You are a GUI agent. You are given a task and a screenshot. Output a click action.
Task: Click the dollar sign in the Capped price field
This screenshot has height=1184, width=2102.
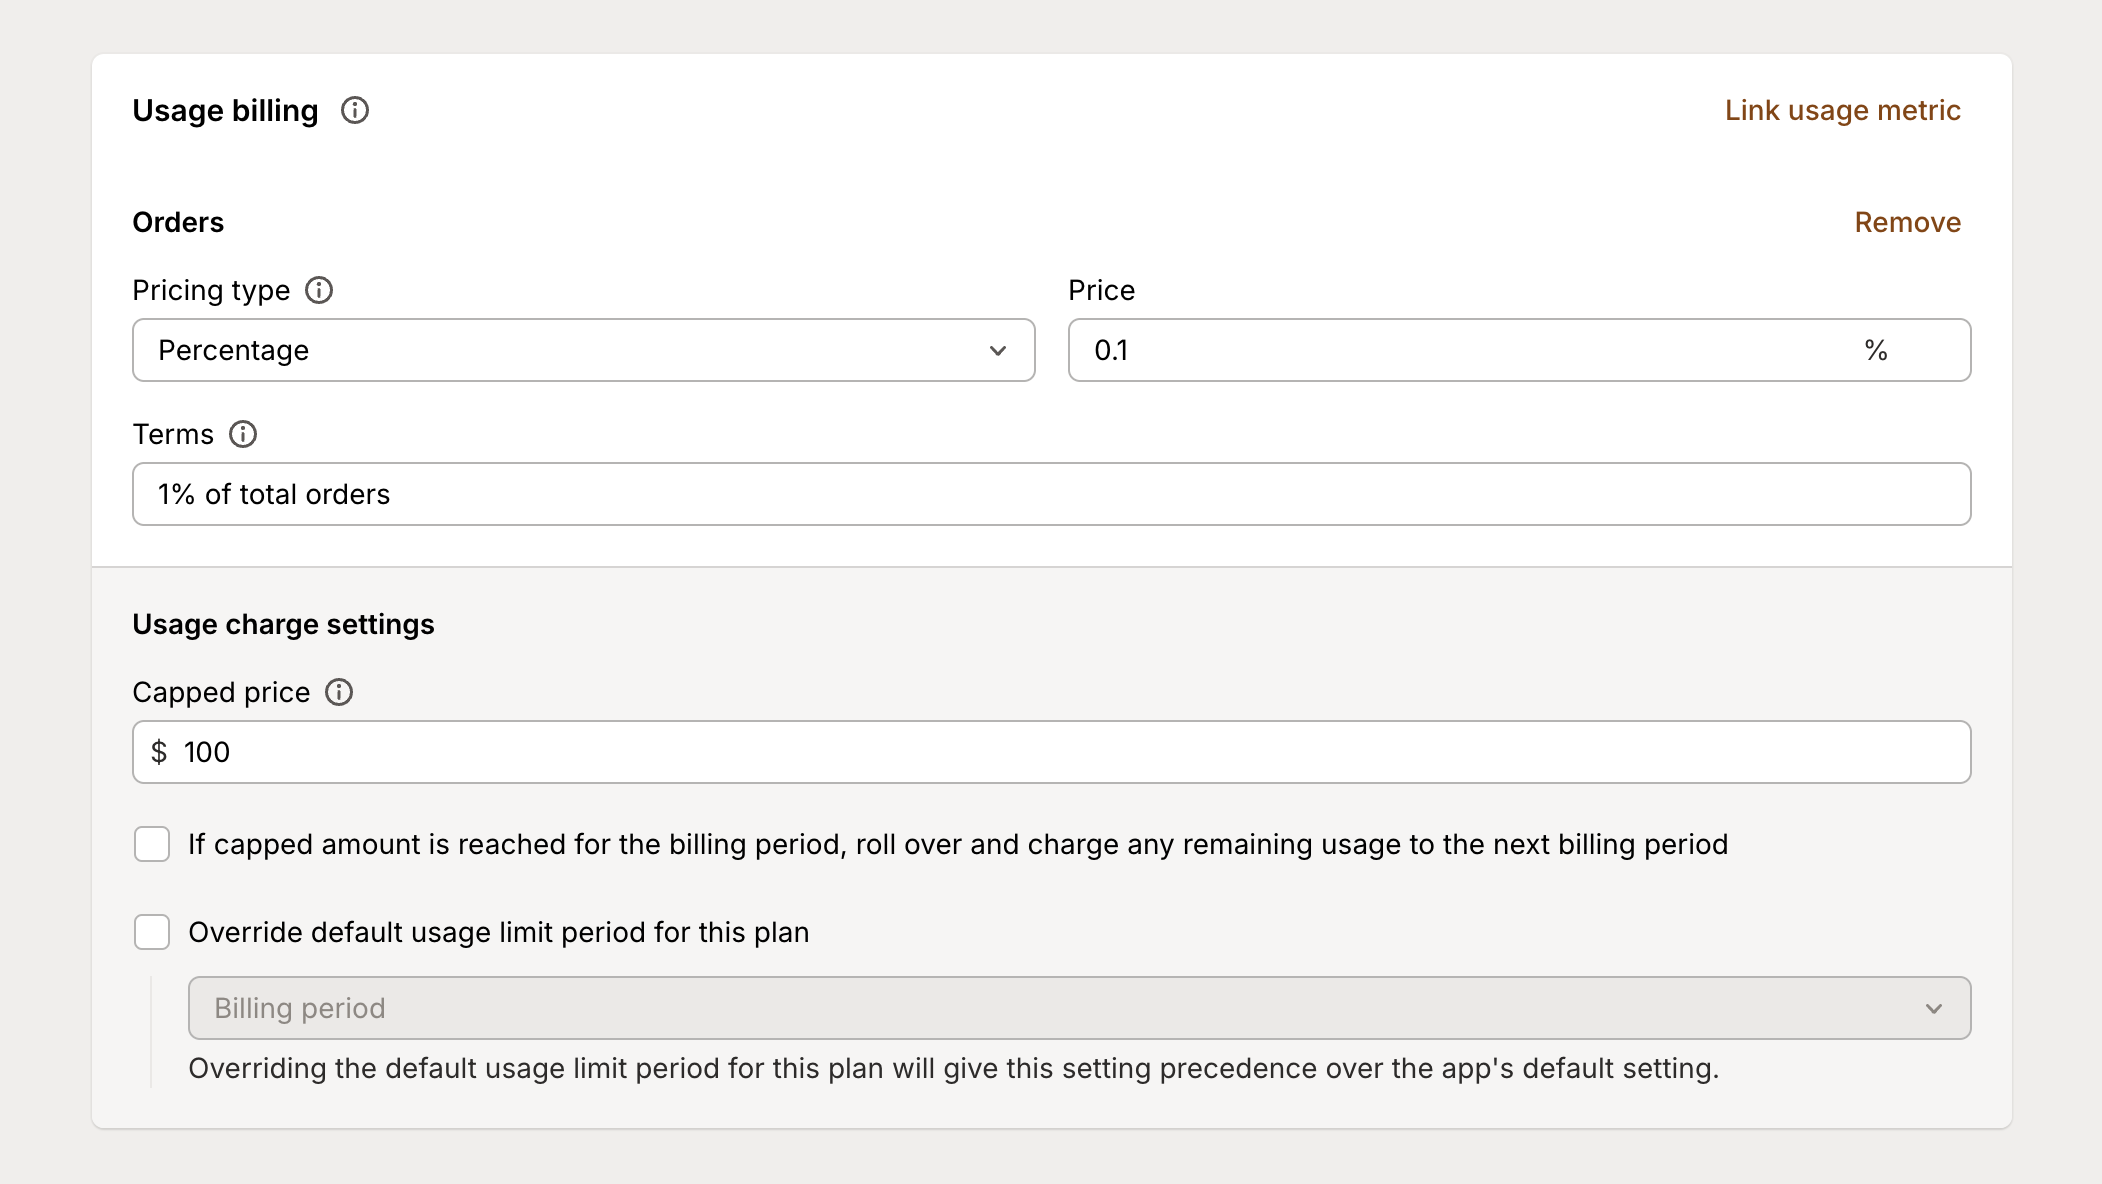coord(160,751)
